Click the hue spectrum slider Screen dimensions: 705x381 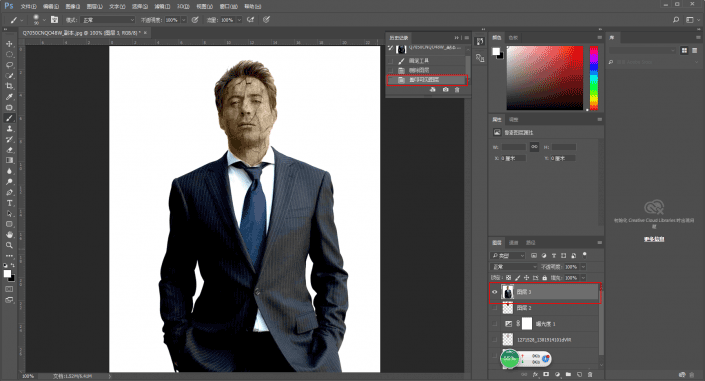click(x=594, y=78)
